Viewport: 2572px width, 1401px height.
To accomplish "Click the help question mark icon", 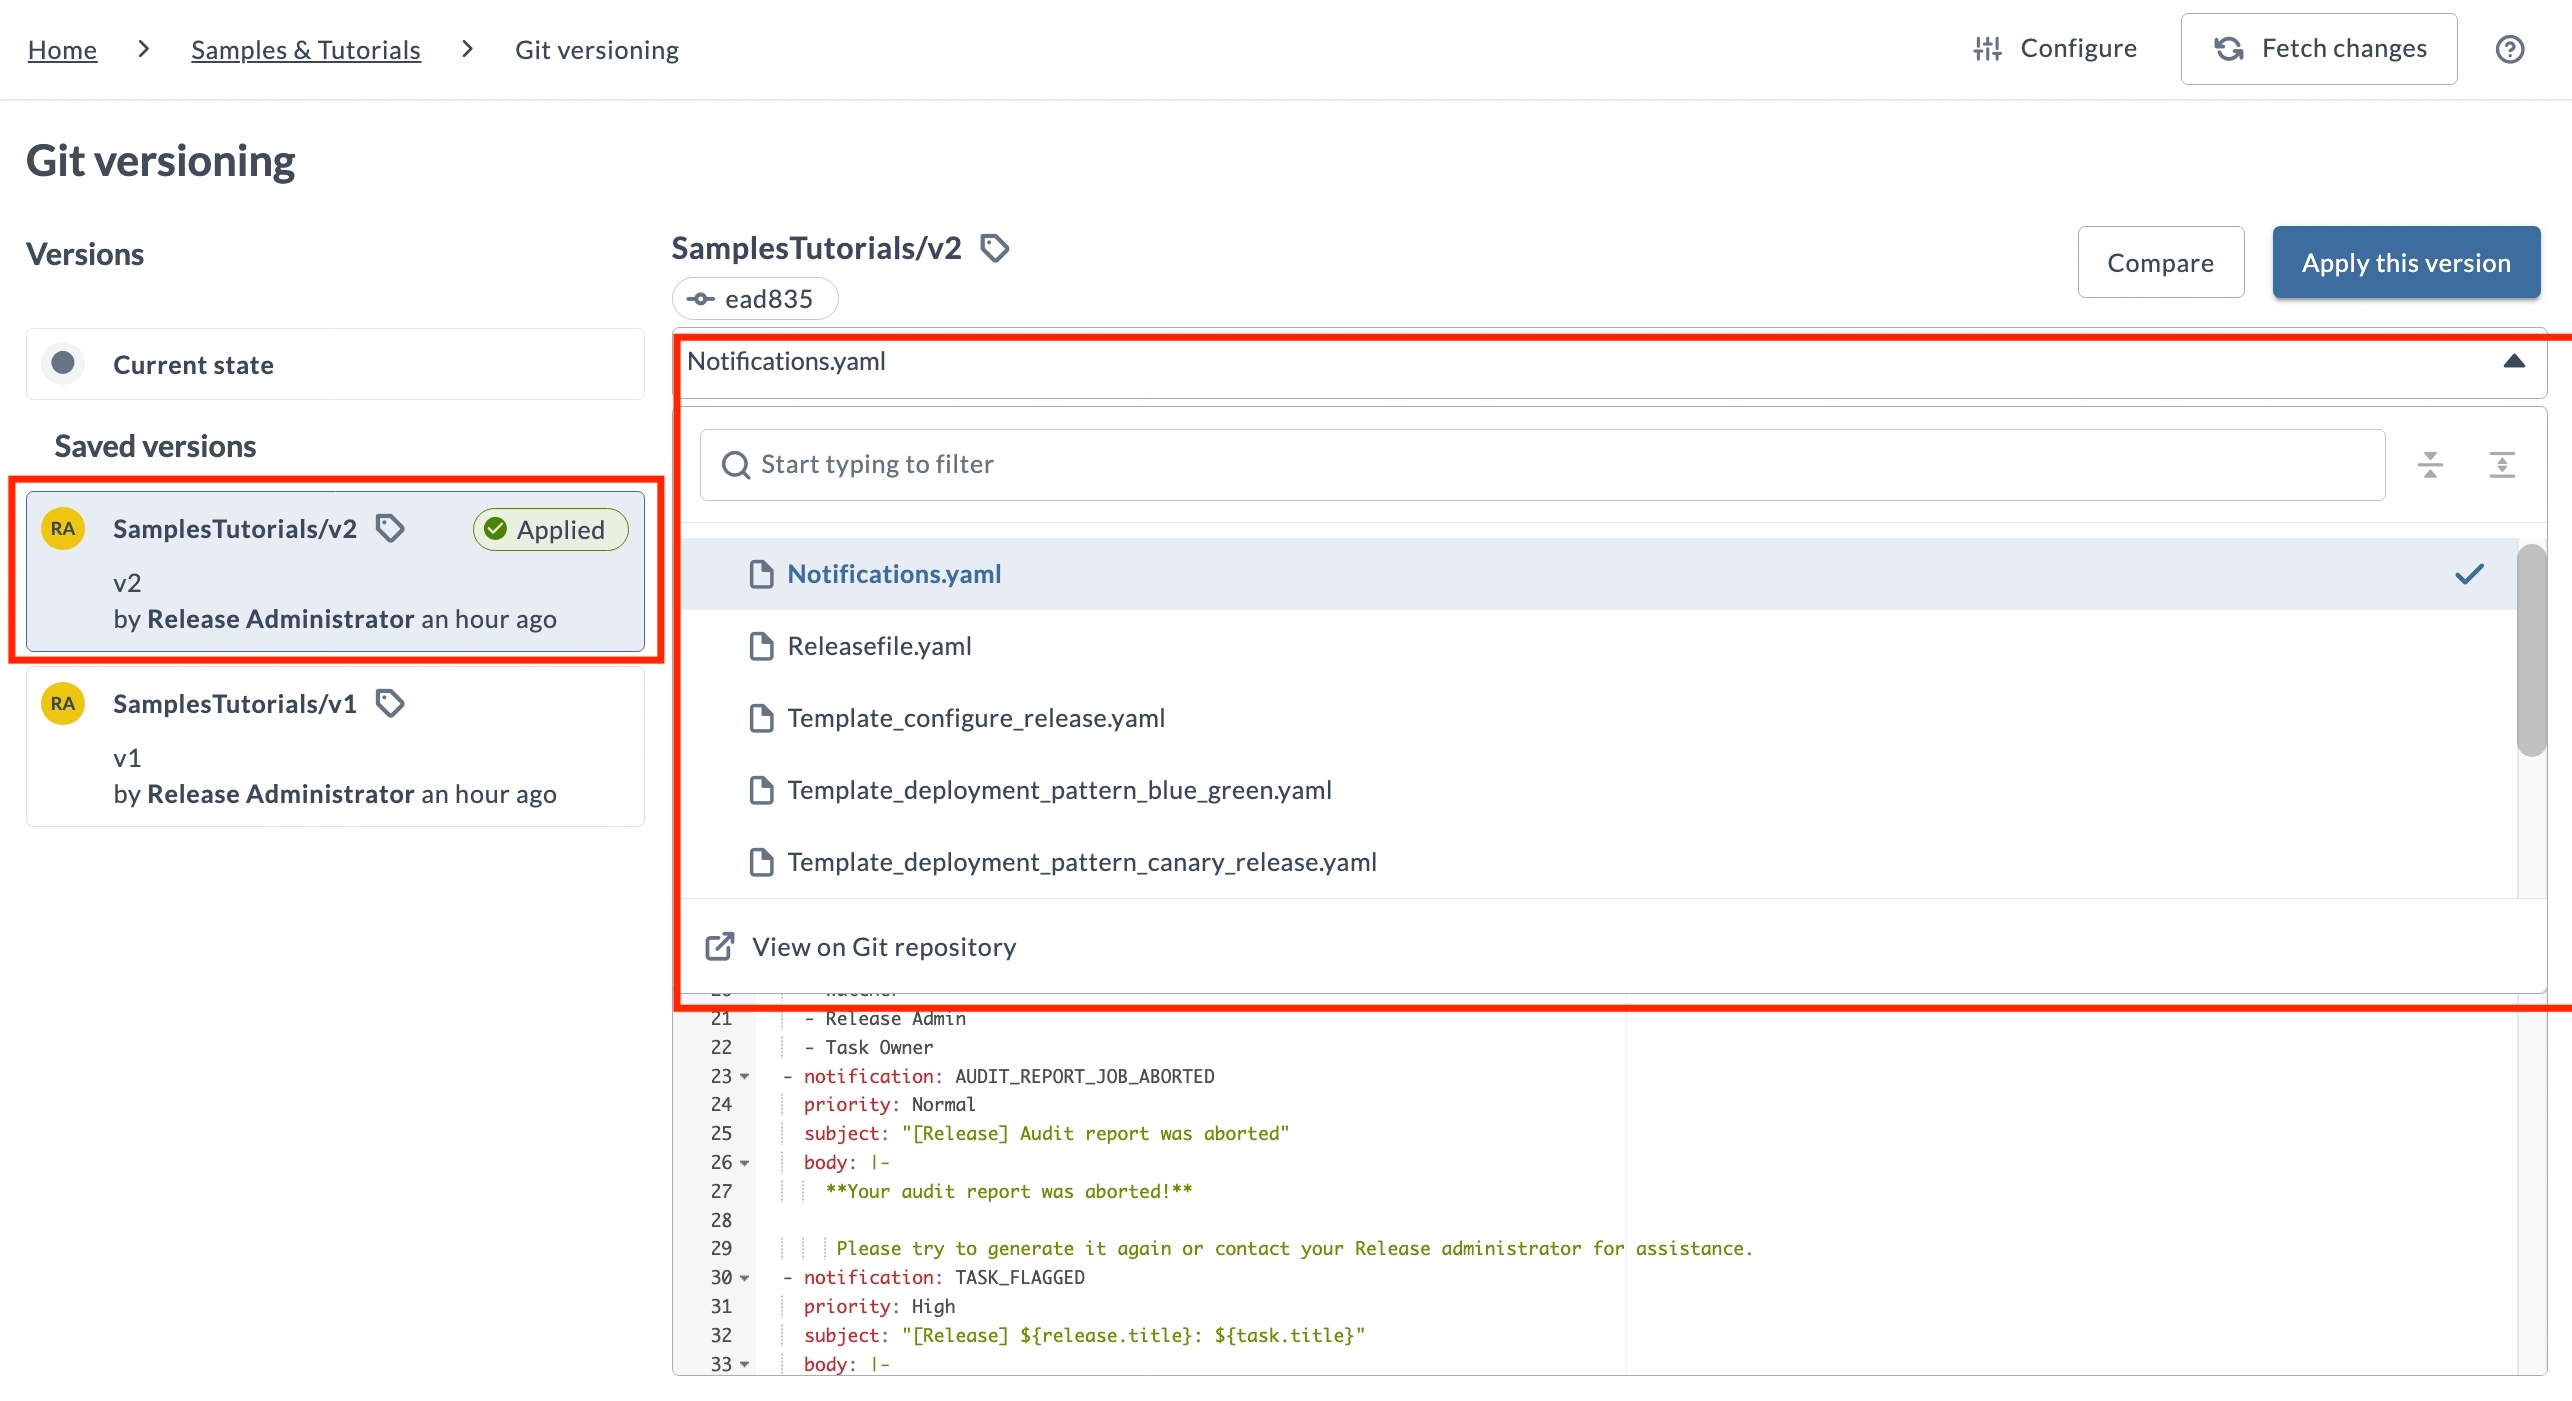I will (2509, 49).
